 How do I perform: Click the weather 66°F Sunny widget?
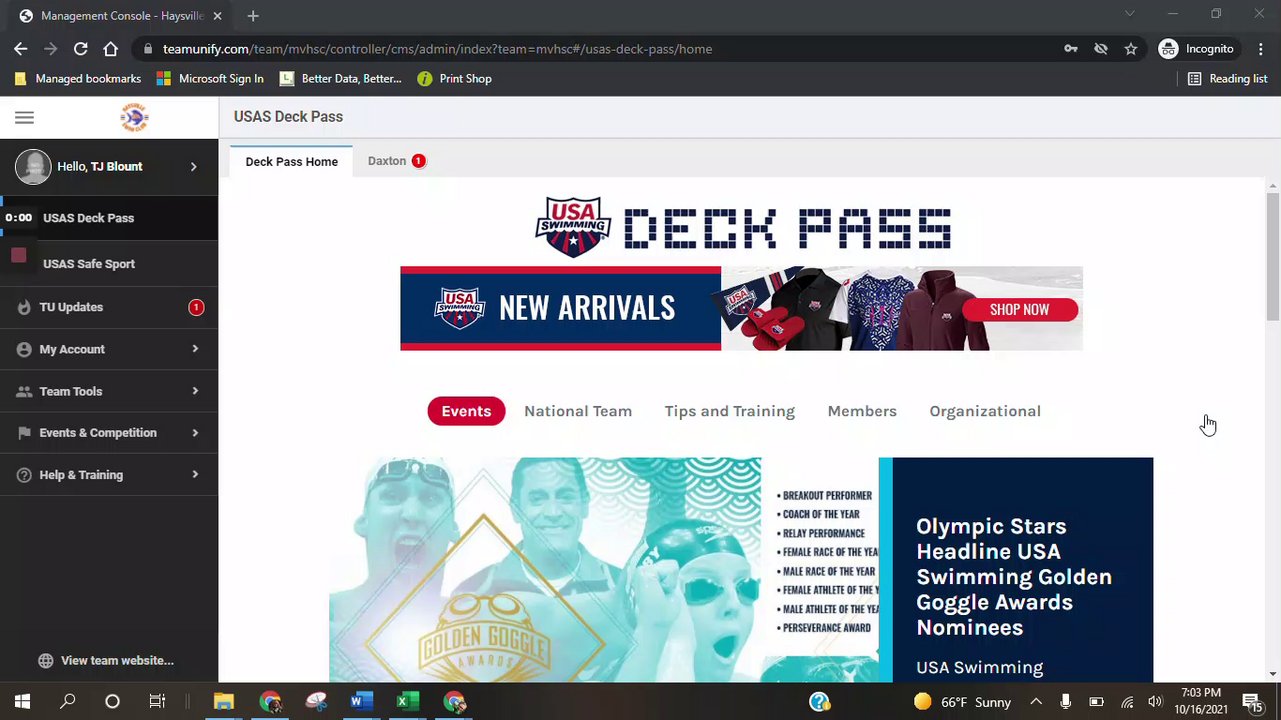tap(961, 702)
